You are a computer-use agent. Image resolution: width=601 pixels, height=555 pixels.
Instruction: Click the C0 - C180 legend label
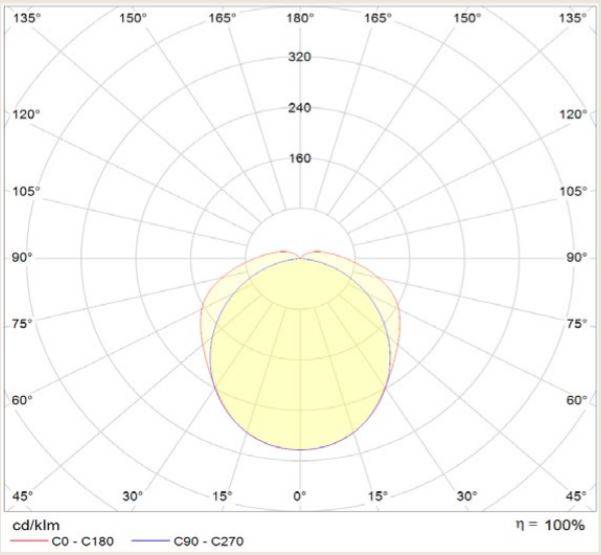(83, 541)
